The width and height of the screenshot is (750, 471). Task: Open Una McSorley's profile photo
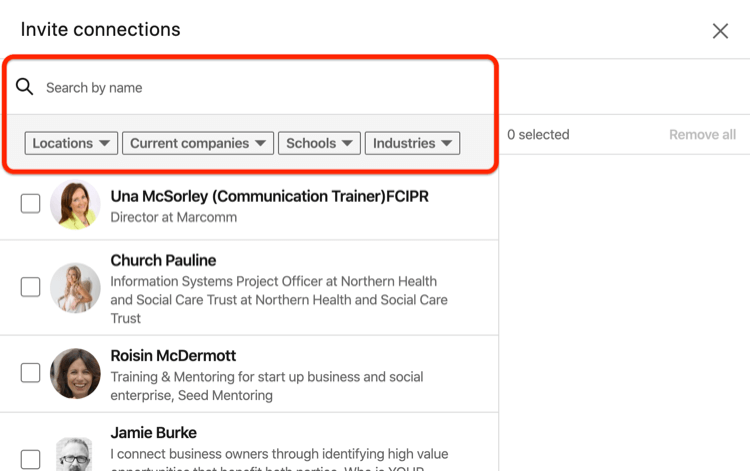(x=76, y=204)
